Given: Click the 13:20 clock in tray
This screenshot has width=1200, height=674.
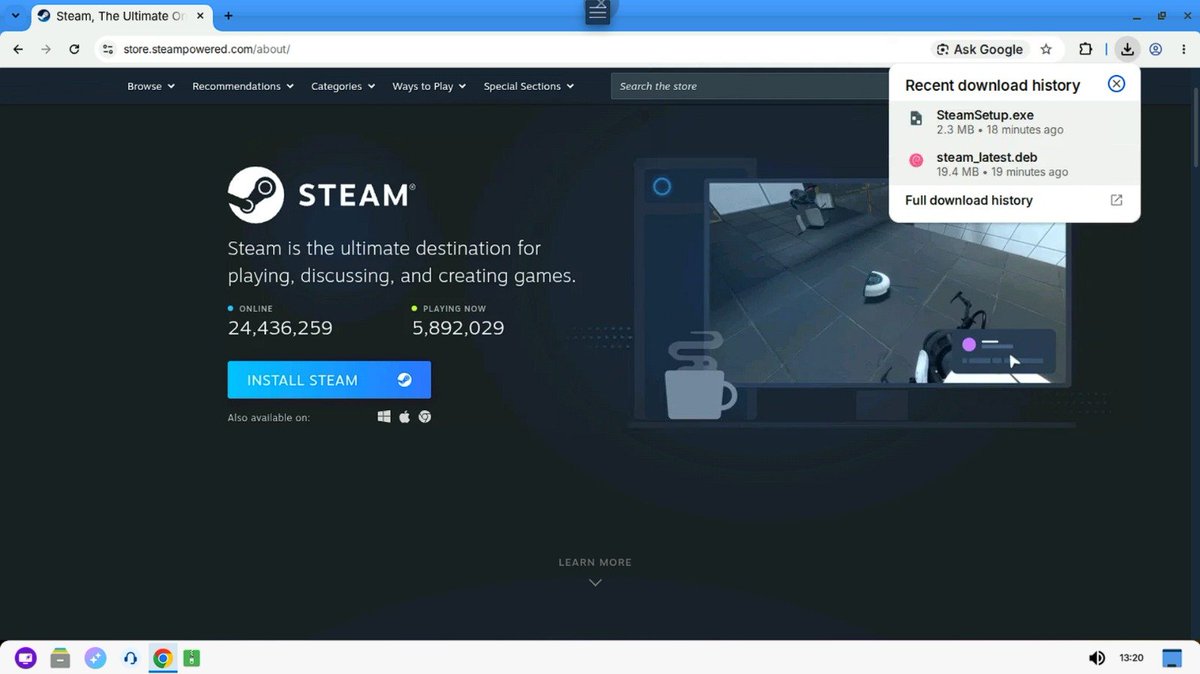Looking at the screenshot, I should tap(1131, 658).
